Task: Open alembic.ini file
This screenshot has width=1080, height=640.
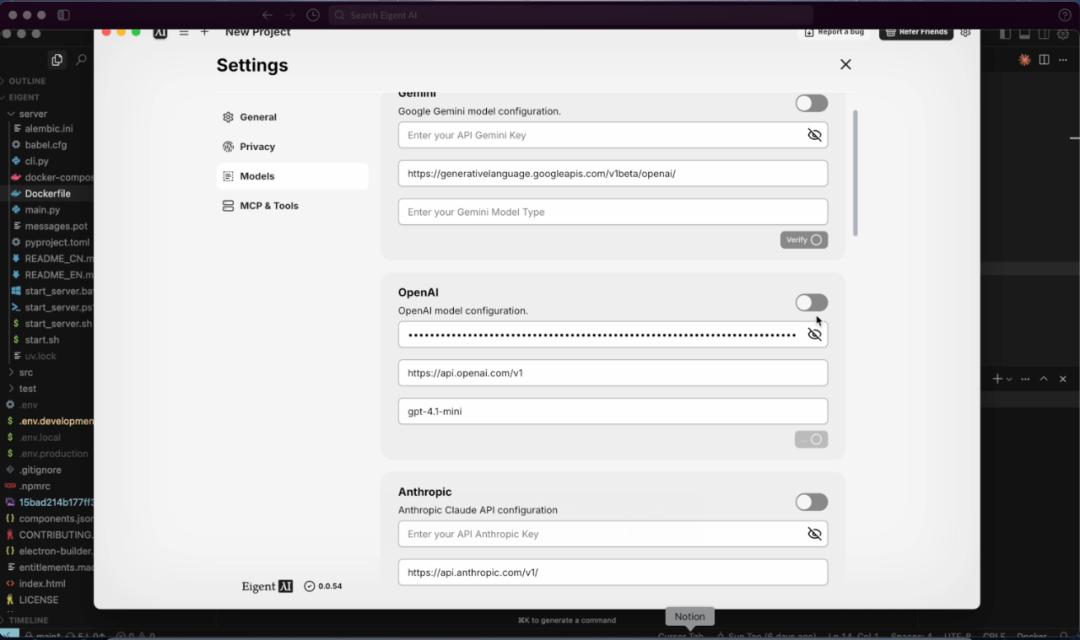Action: point(49,129)
